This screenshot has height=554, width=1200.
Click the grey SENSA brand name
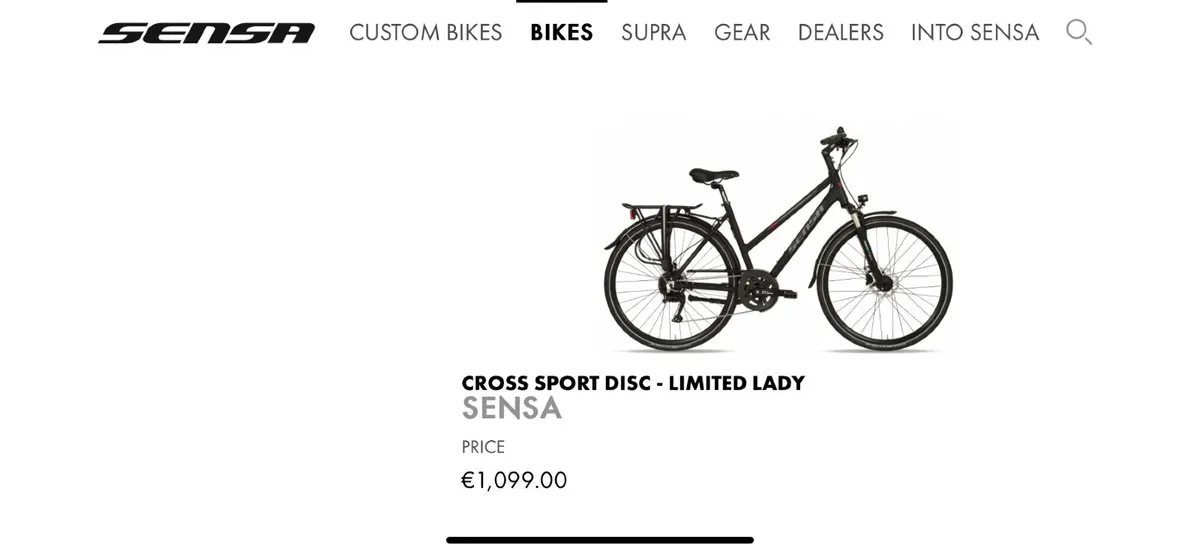coord(511,408)
